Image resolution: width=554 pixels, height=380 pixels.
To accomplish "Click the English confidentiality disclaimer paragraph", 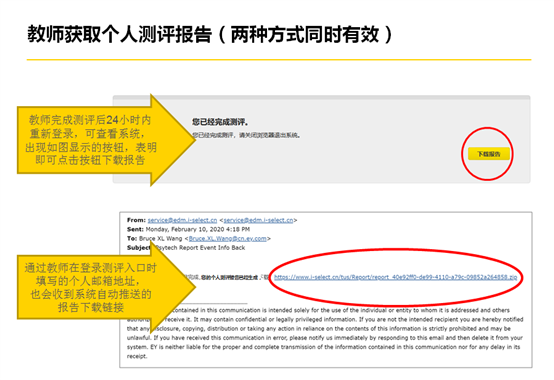I will pos(325,333).
